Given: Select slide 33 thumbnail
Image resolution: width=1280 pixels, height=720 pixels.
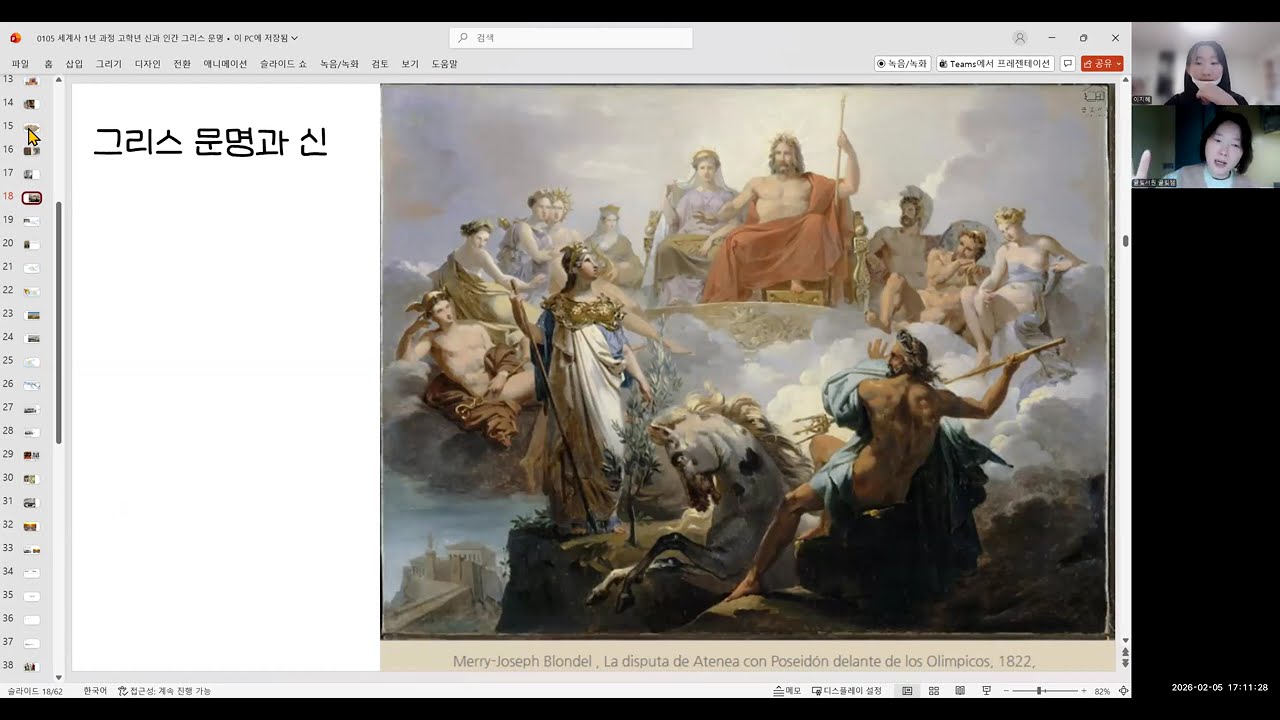Looking at the screenshot, I should [x=31, y=549].
